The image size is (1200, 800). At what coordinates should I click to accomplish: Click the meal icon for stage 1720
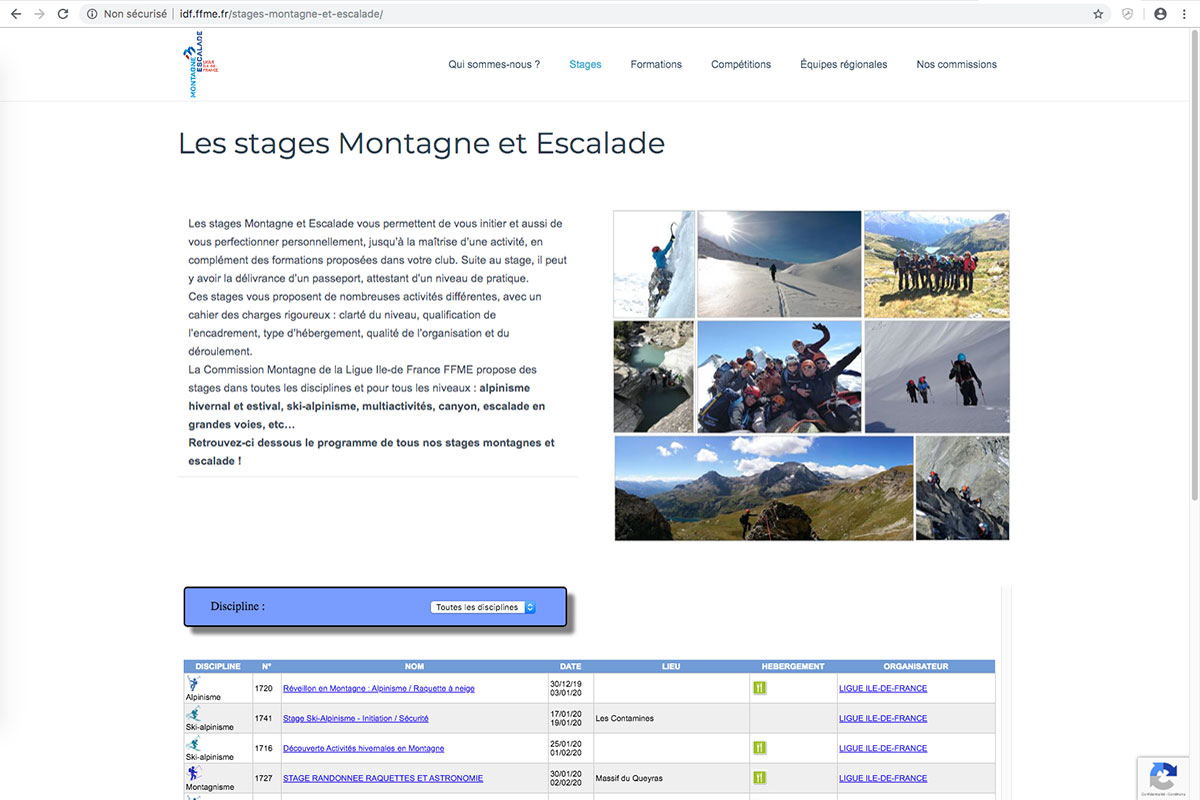[x=759, y=688]
